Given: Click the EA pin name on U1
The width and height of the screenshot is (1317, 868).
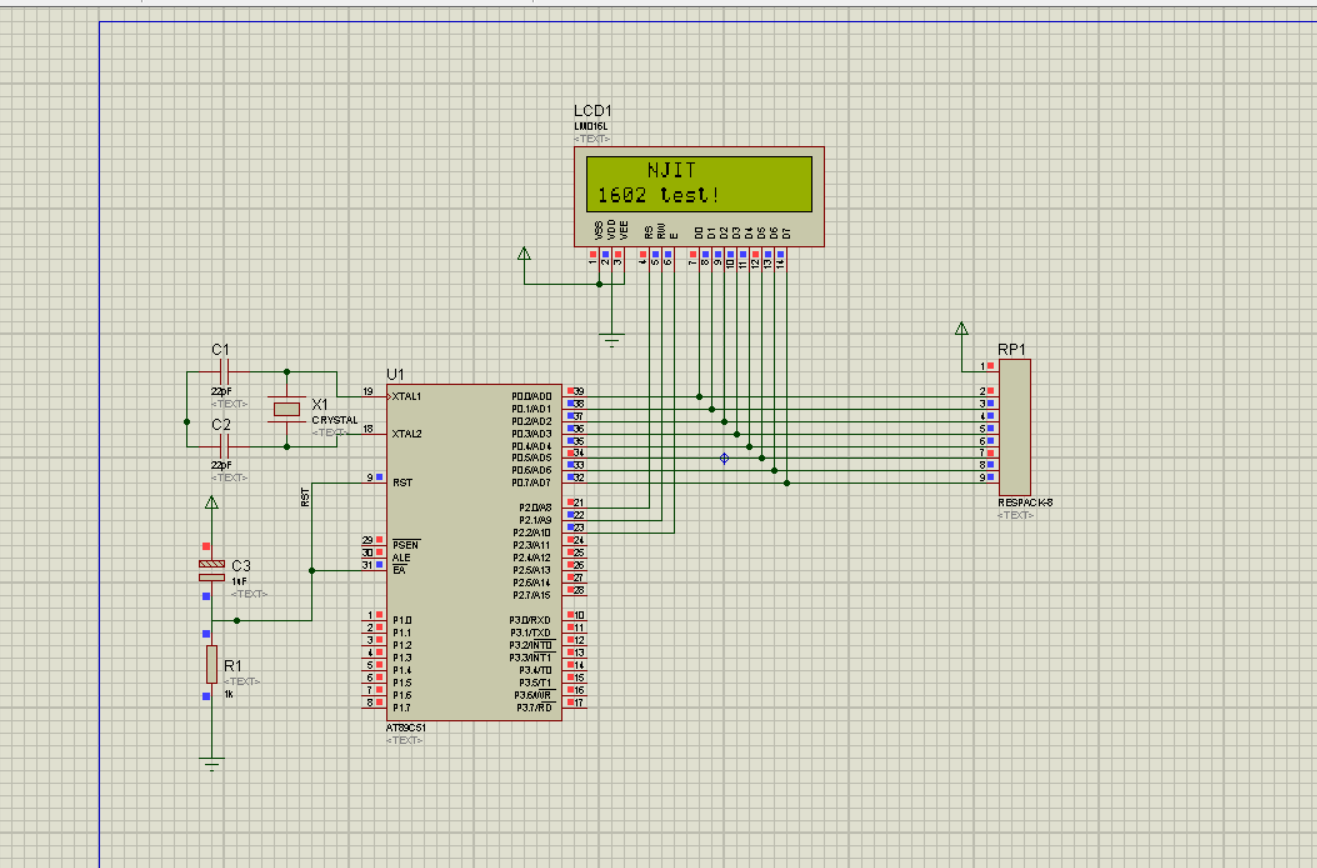Looking at the screenshot, I should click(x=399, y=570).
